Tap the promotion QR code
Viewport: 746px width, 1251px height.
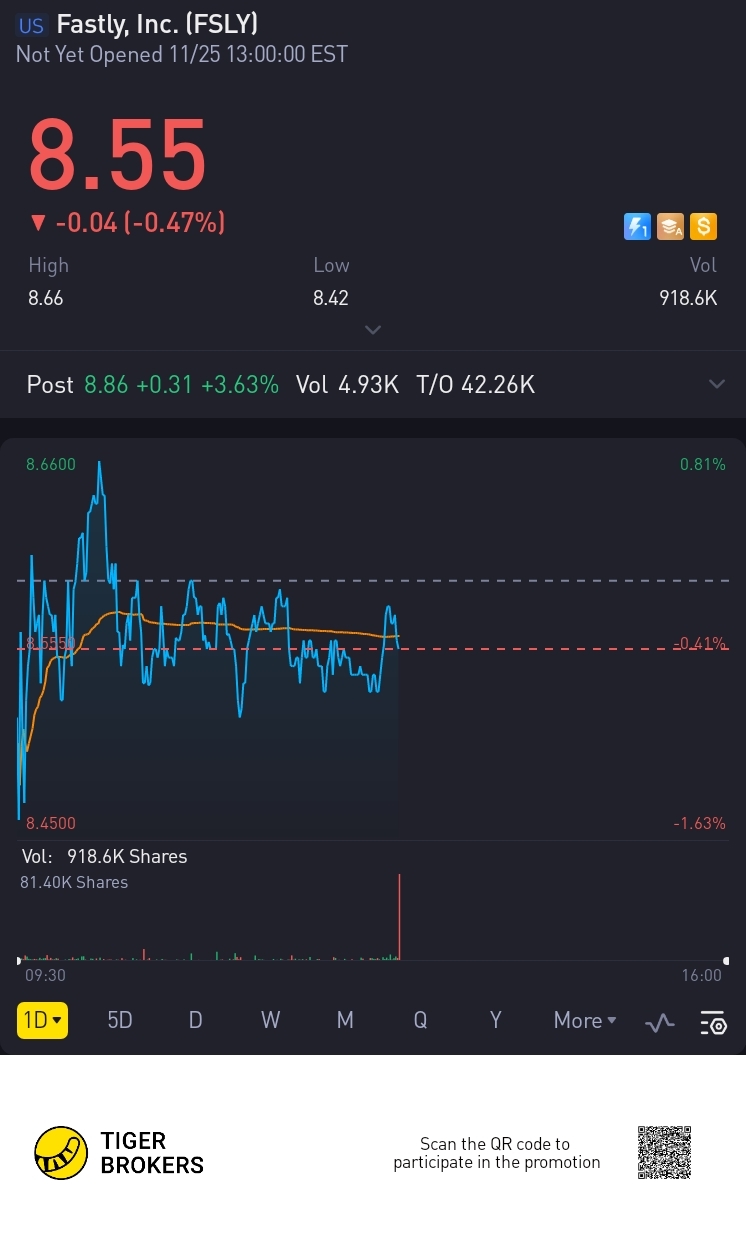pyautogui.click(x=664, y=1153)
